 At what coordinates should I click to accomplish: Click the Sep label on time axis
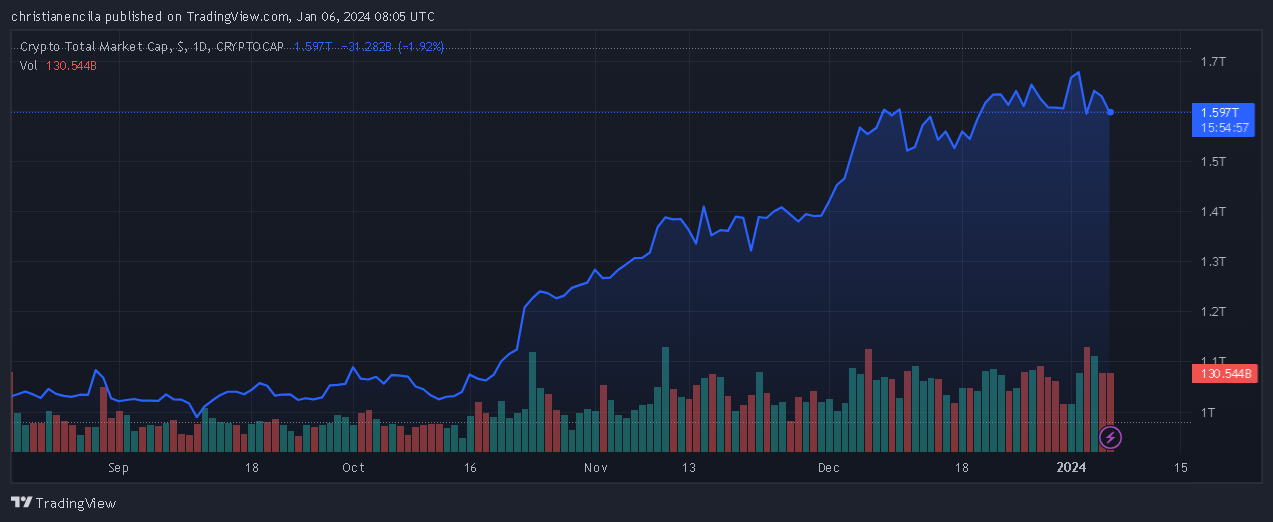pos(118,468)
